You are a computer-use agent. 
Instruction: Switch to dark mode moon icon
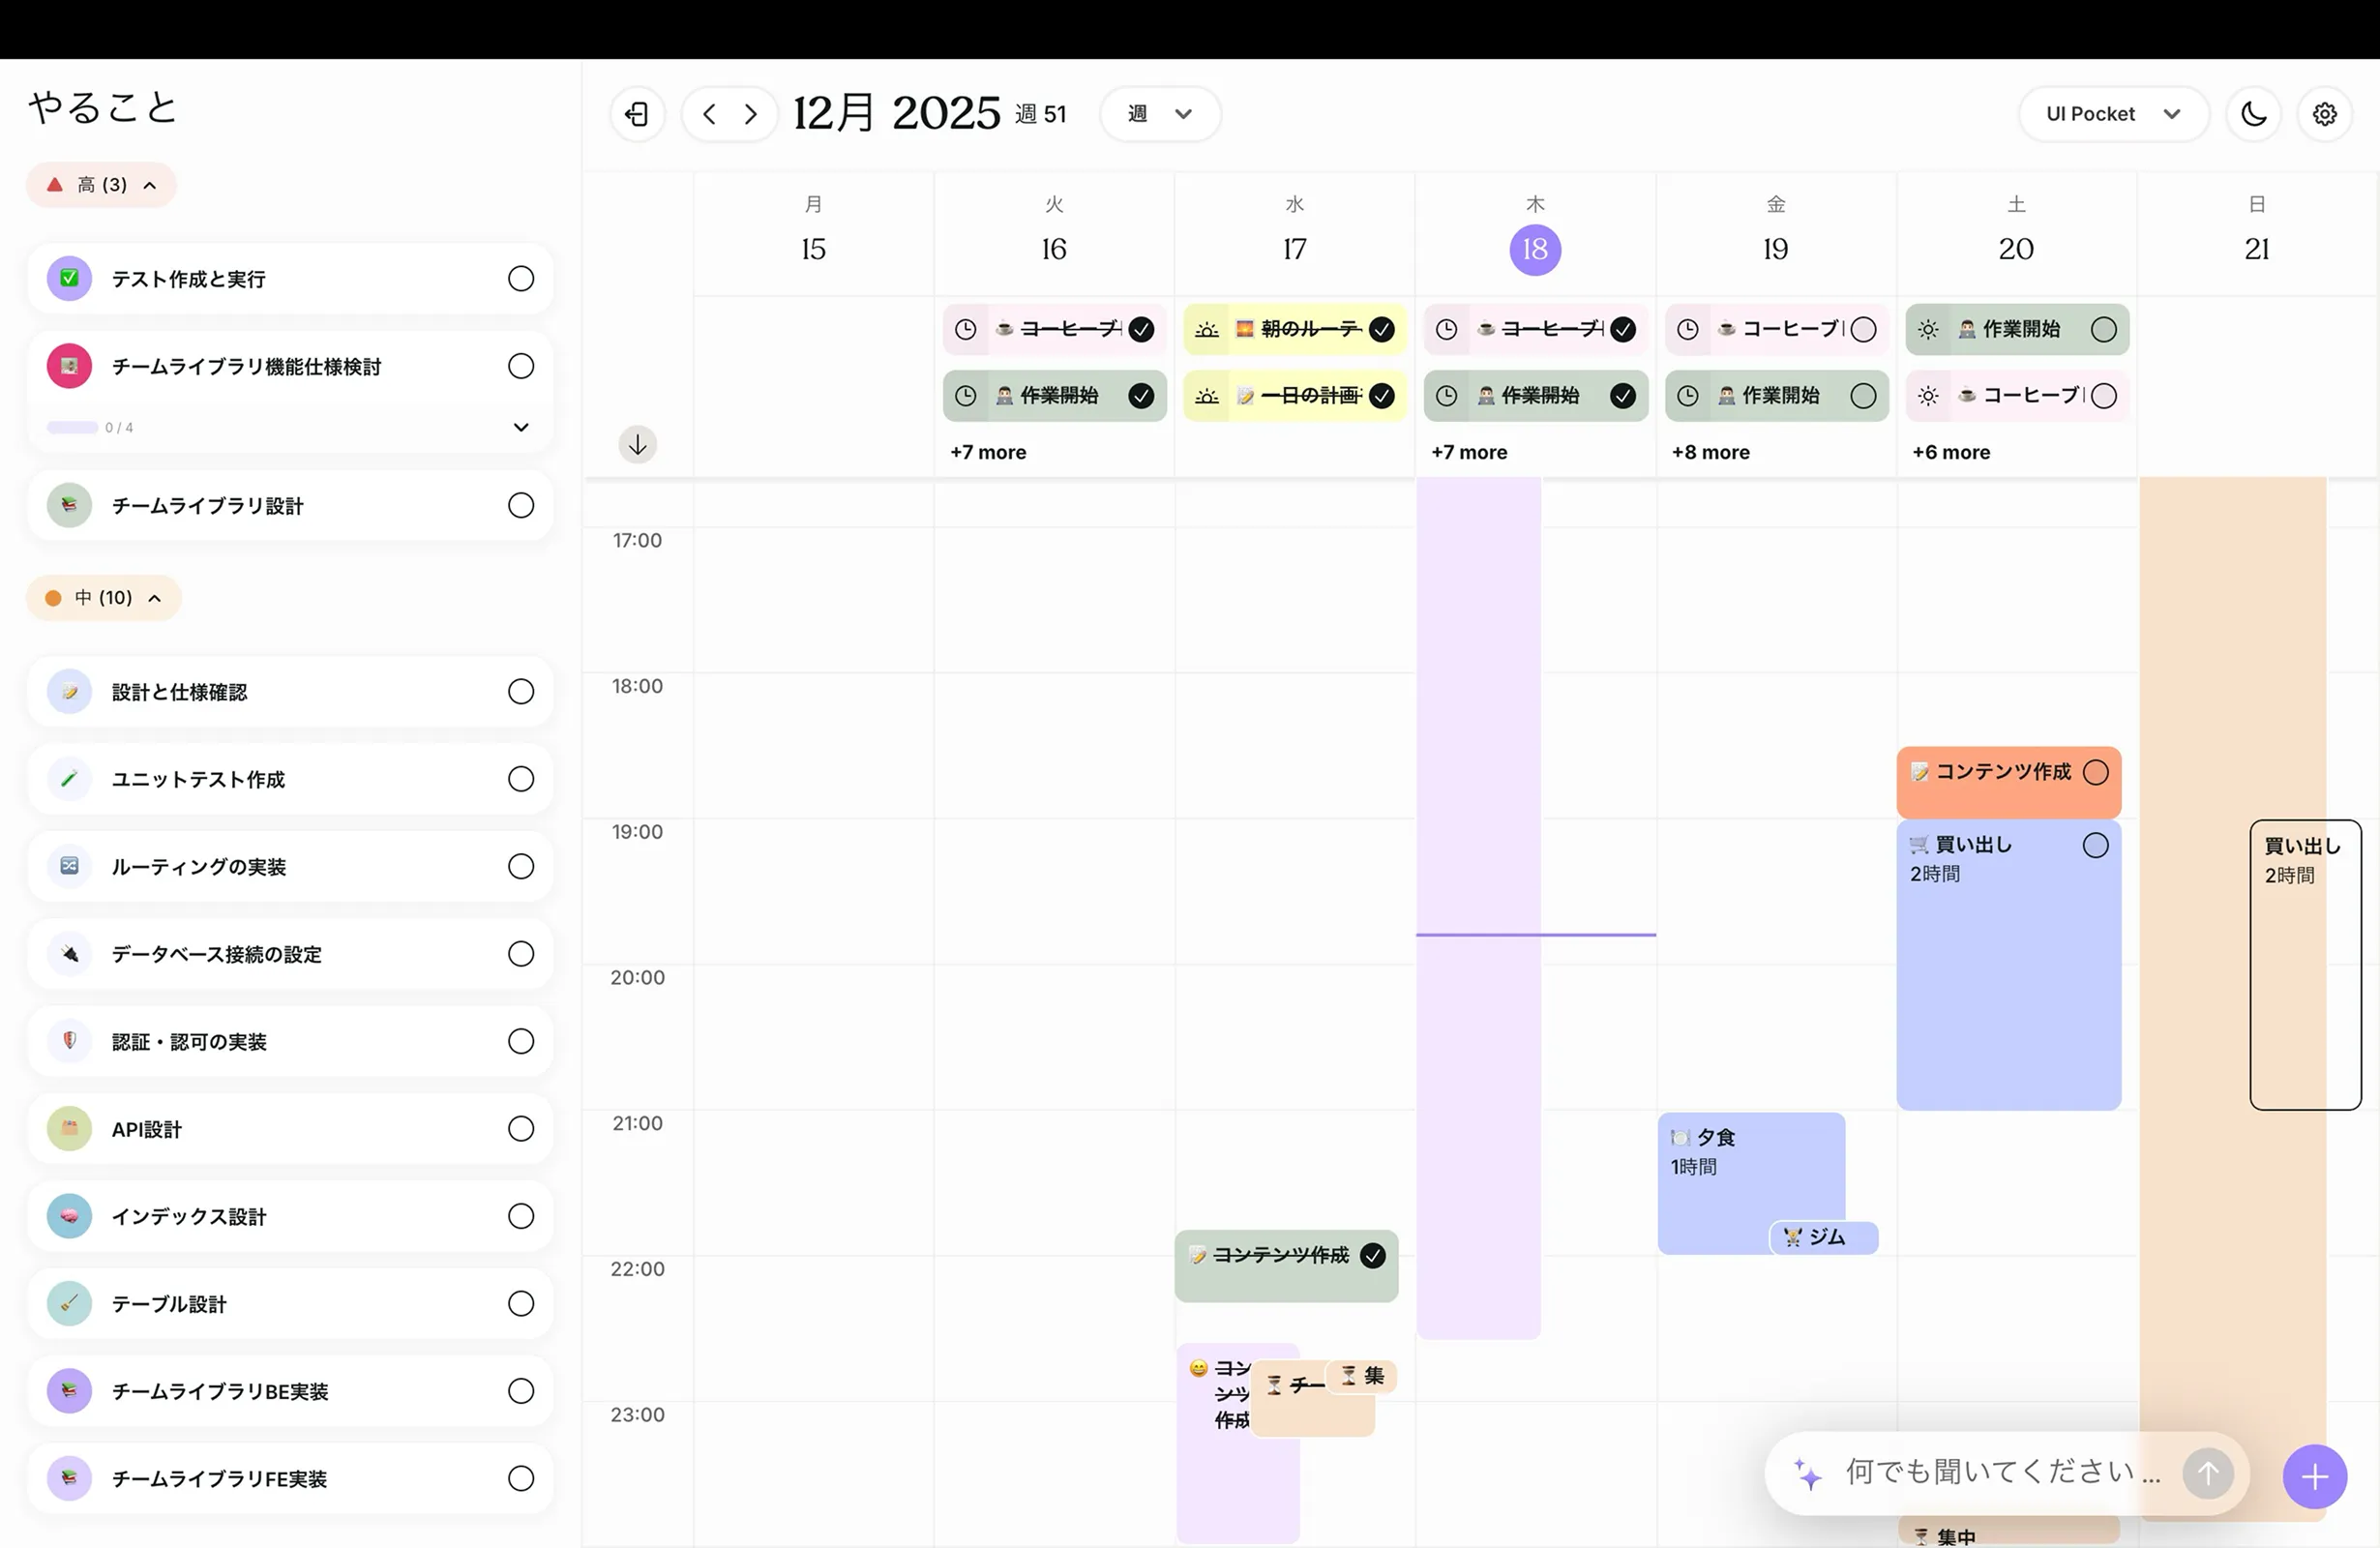(2253, 114)
